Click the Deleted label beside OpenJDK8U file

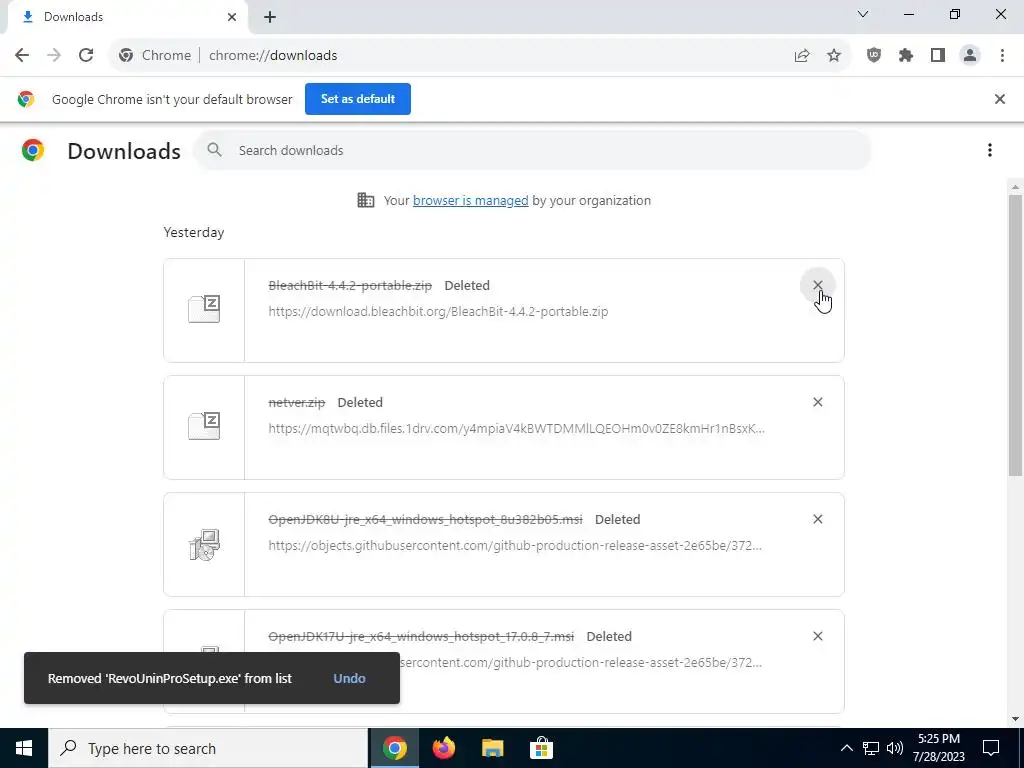[618, 519]
